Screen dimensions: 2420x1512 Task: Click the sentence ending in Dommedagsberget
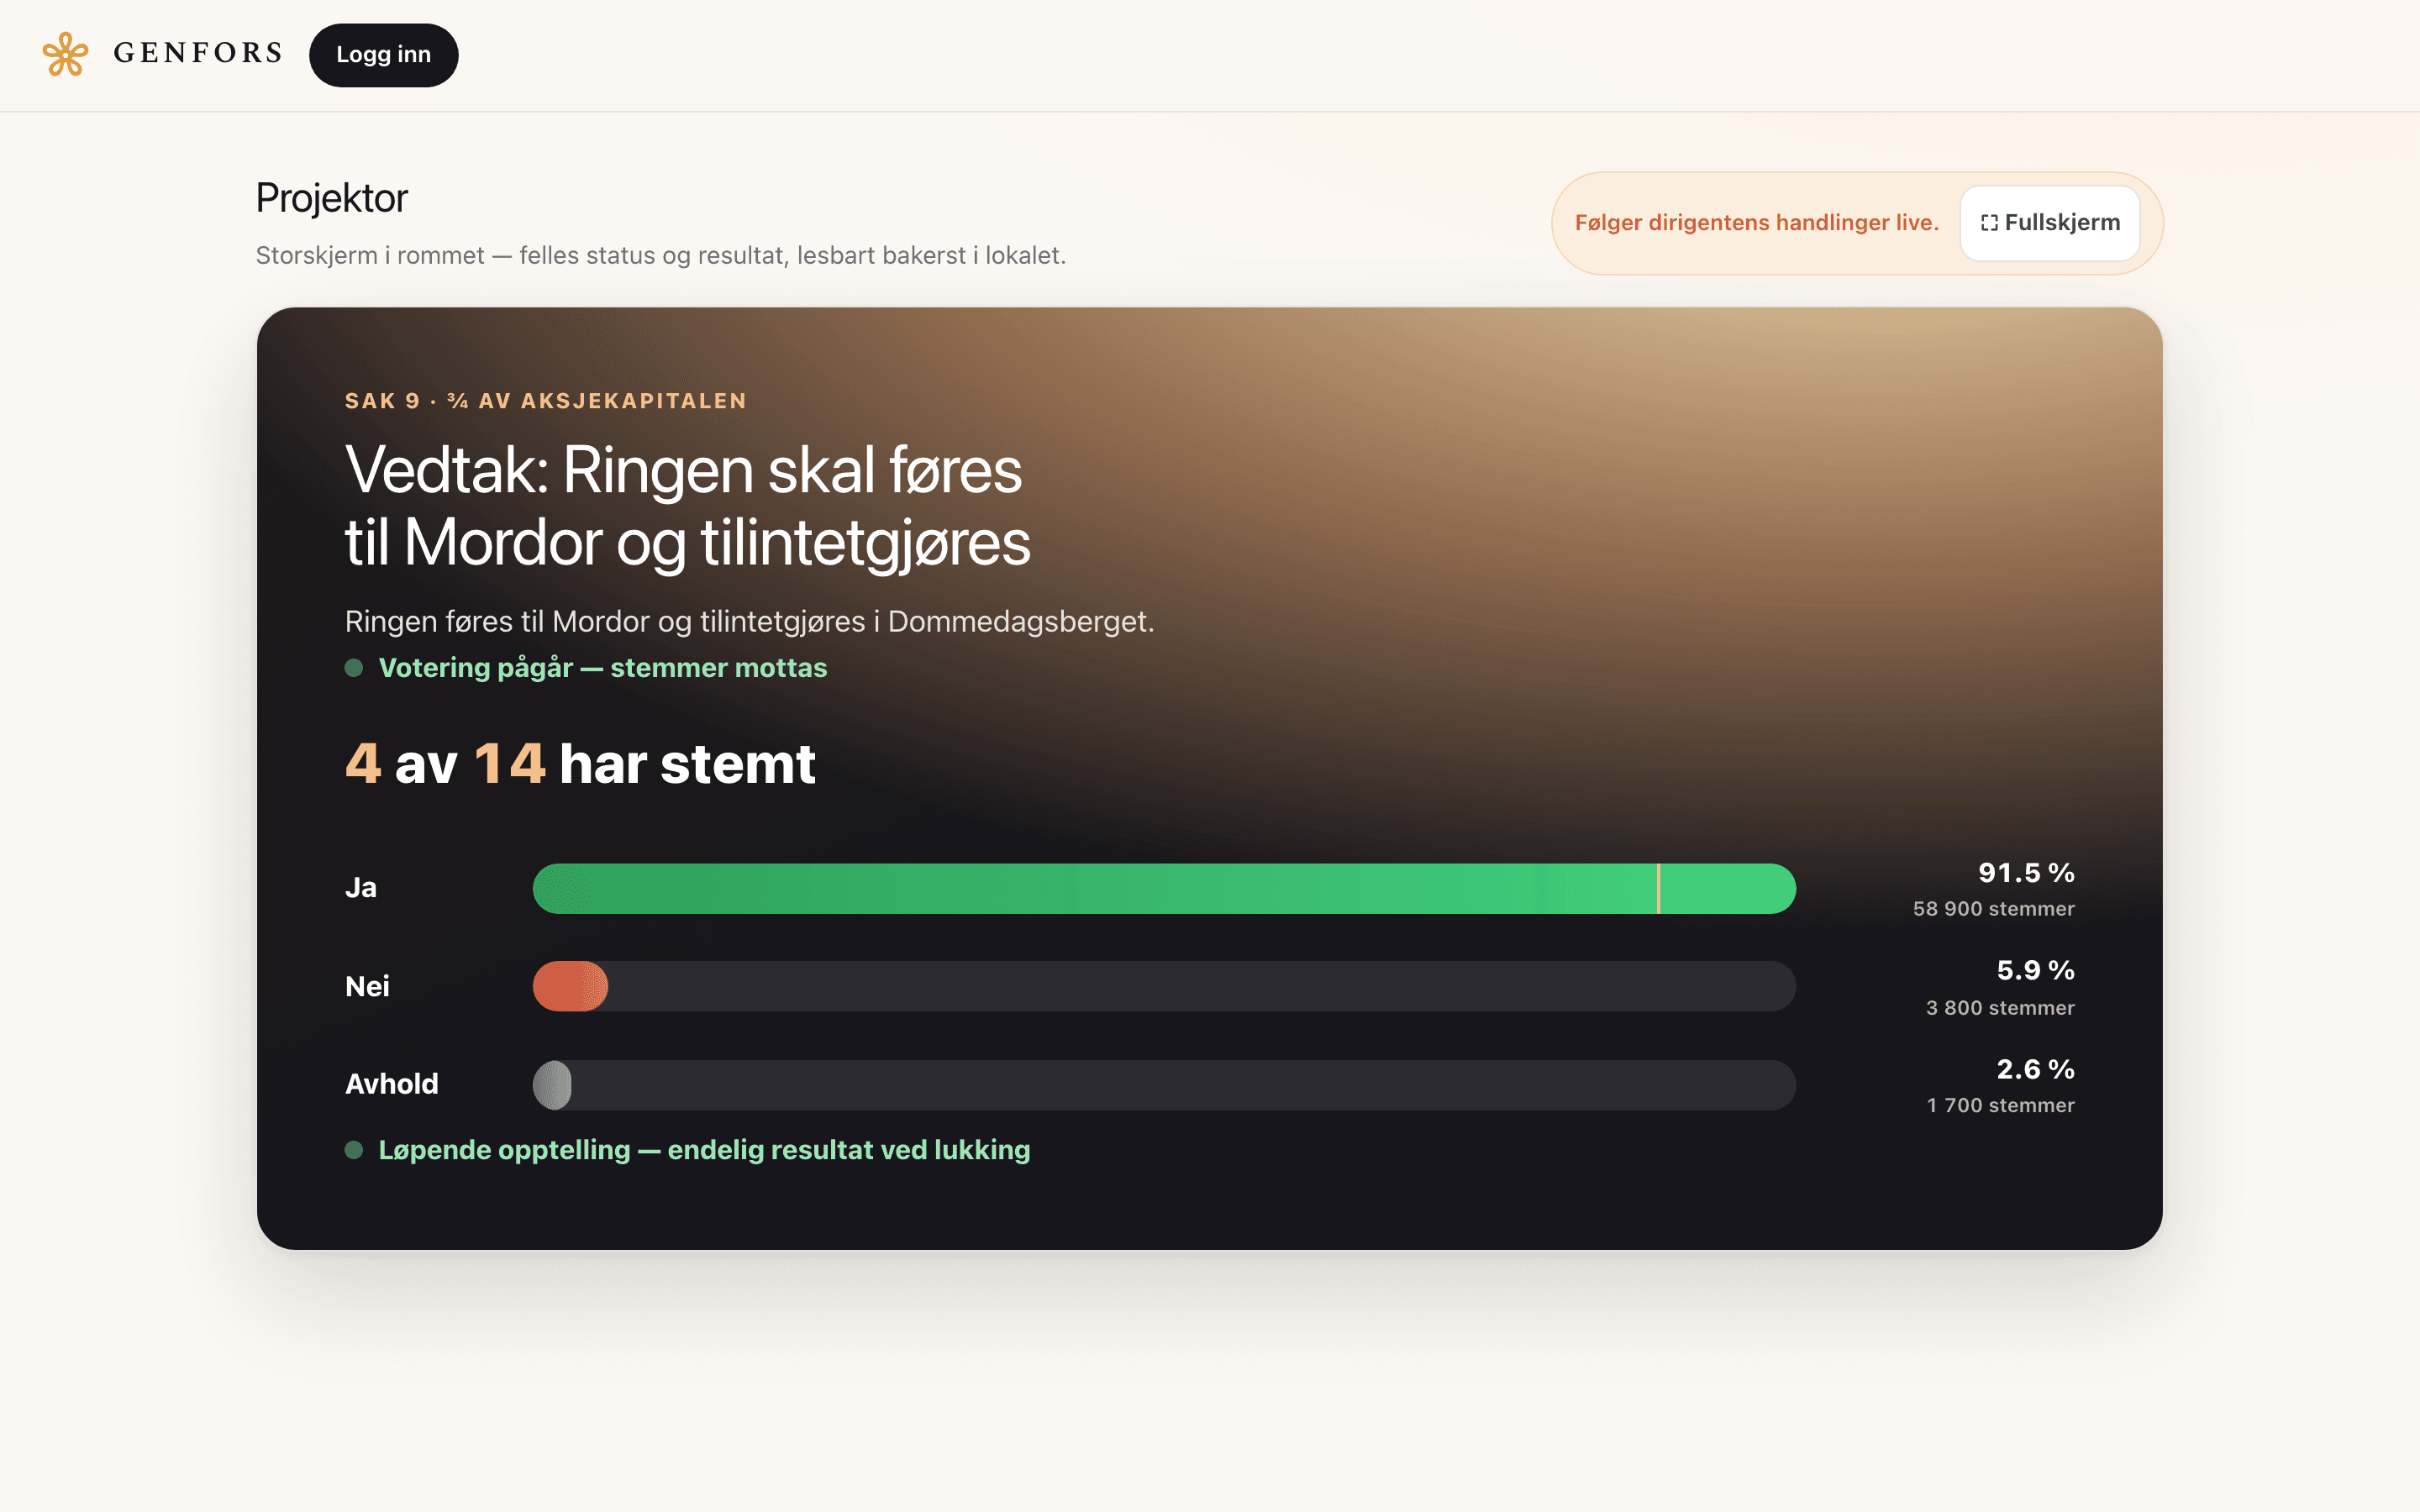click(x=749, y=621)
